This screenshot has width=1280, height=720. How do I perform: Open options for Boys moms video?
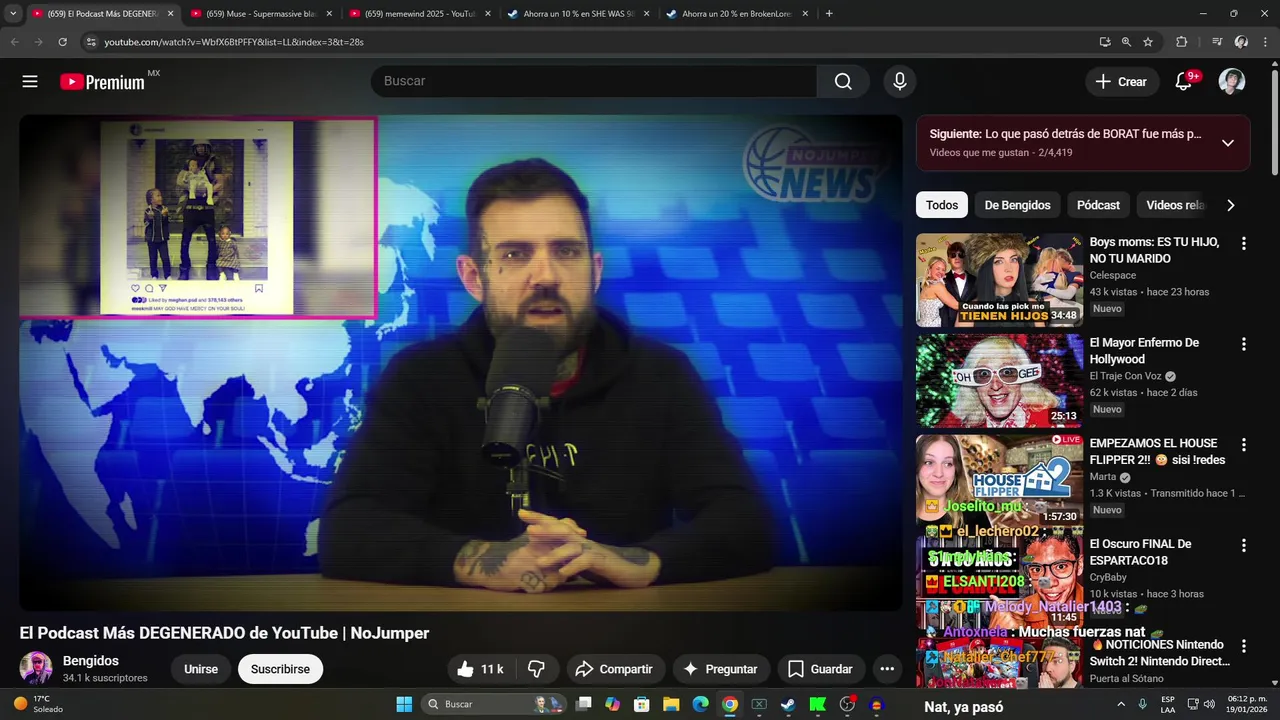[x=1244, y=243]
